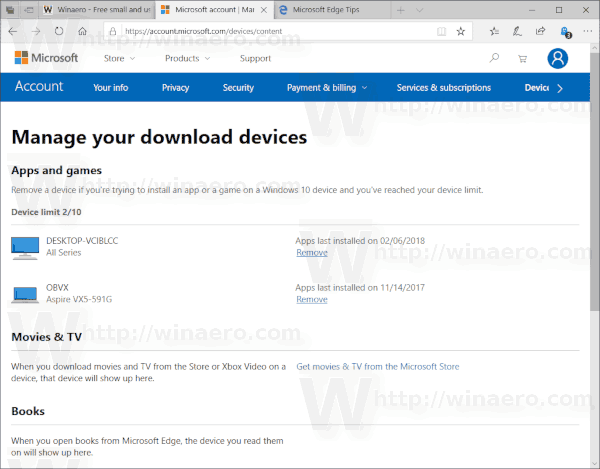Toggle Reading view book icon
Screen dimensions: 600x469
(x=441, y=31)
